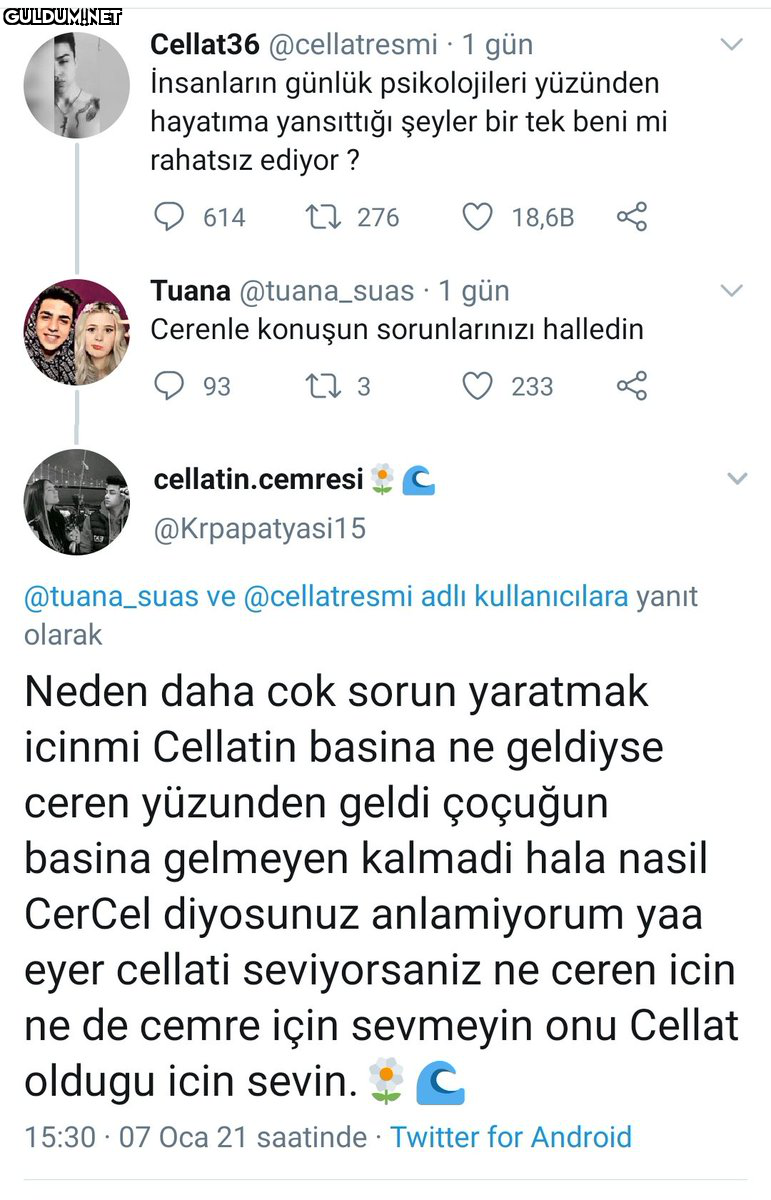Viewport: 771px width, 1200px height.
Task: Open dropdown arrow on cellatin.cemresi's tweet
Action: point(737,479)
